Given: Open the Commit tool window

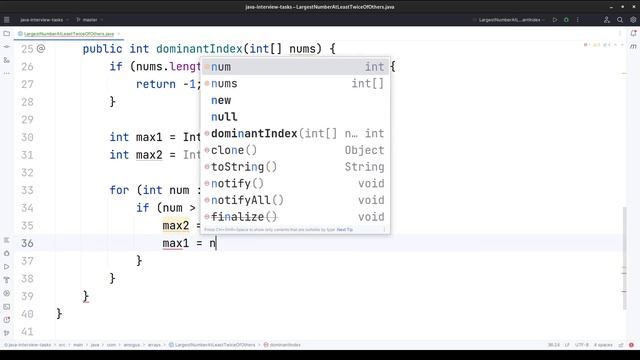Looking at the screenshot, I should point(7,47).
